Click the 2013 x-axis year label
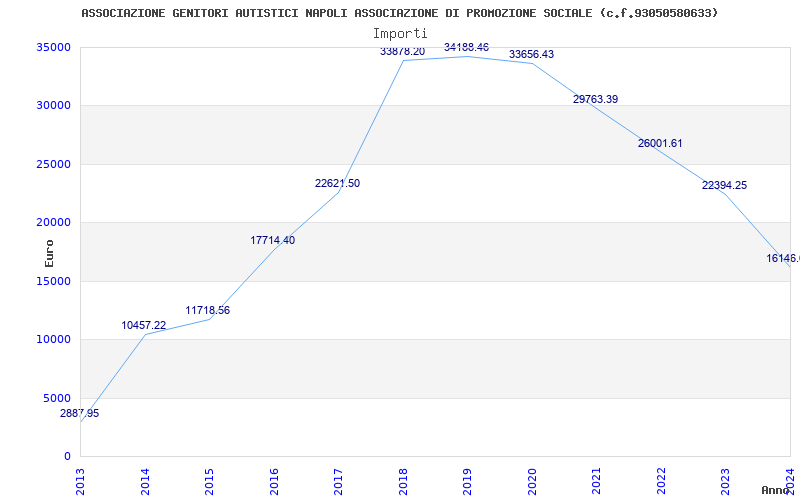This screenshot has height=500, width=800. pos(81,481)
